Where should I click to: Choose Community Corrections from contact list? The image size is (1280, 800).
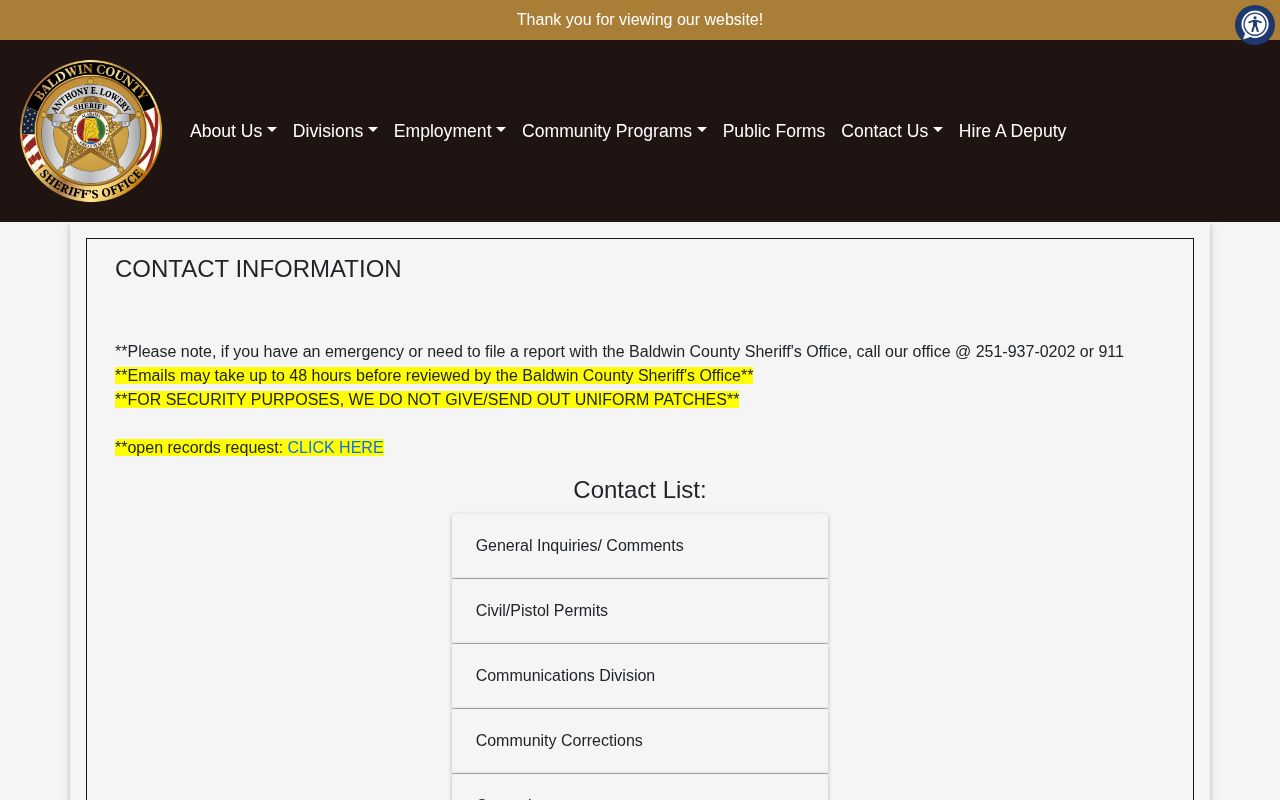(x=640, y=741)
